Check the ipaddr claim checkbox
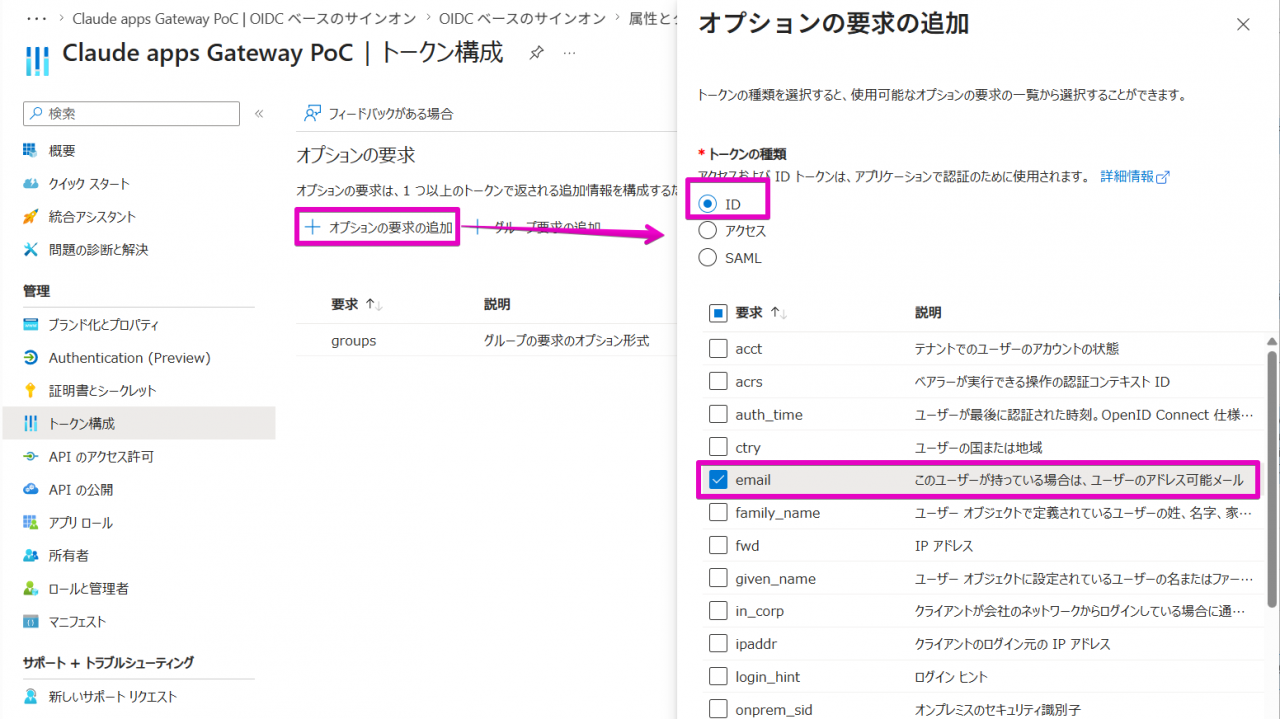Image resolution: width=1280 pixels, height=719 pixels. pos(718,644)
